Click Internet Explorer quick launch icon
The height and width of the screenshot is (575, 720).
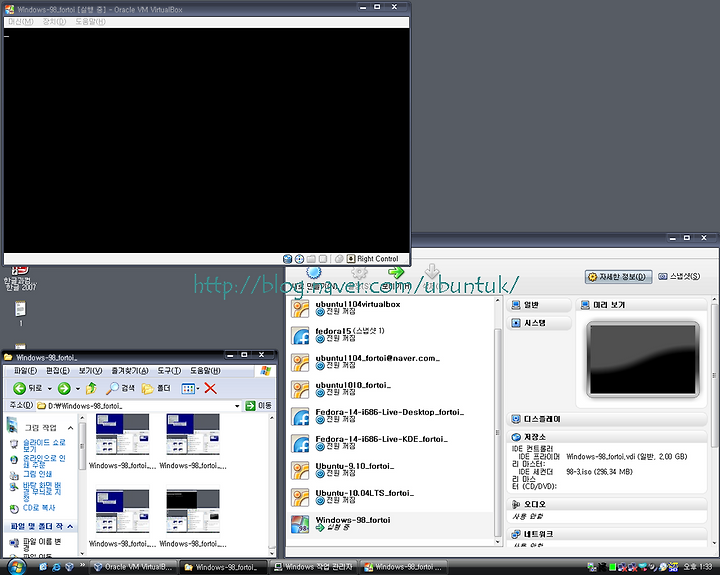tap(56, 567)
